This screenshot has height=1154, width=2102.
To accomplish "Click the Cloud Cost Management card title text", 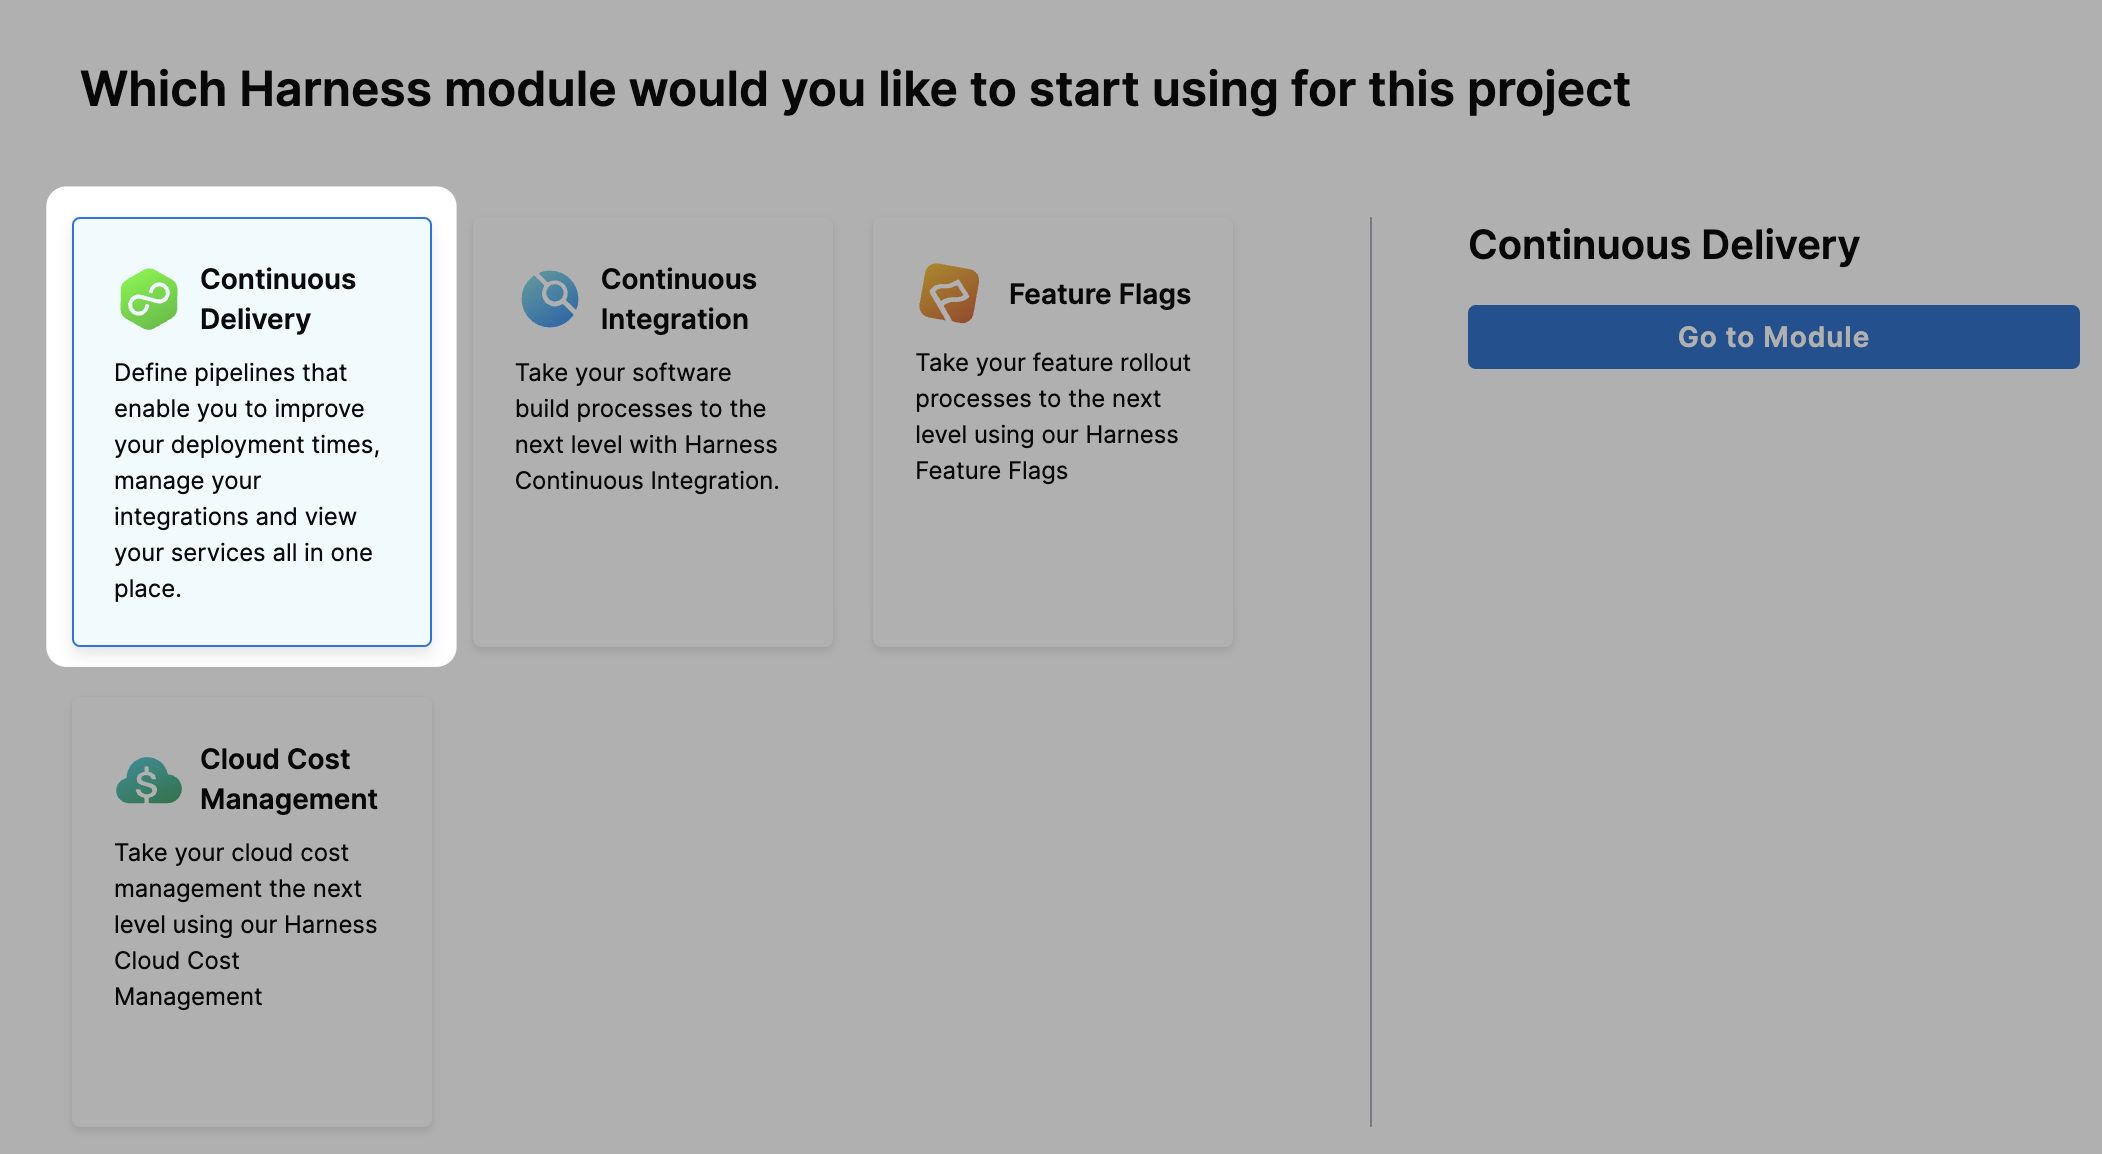I will (x=288, y=778).
